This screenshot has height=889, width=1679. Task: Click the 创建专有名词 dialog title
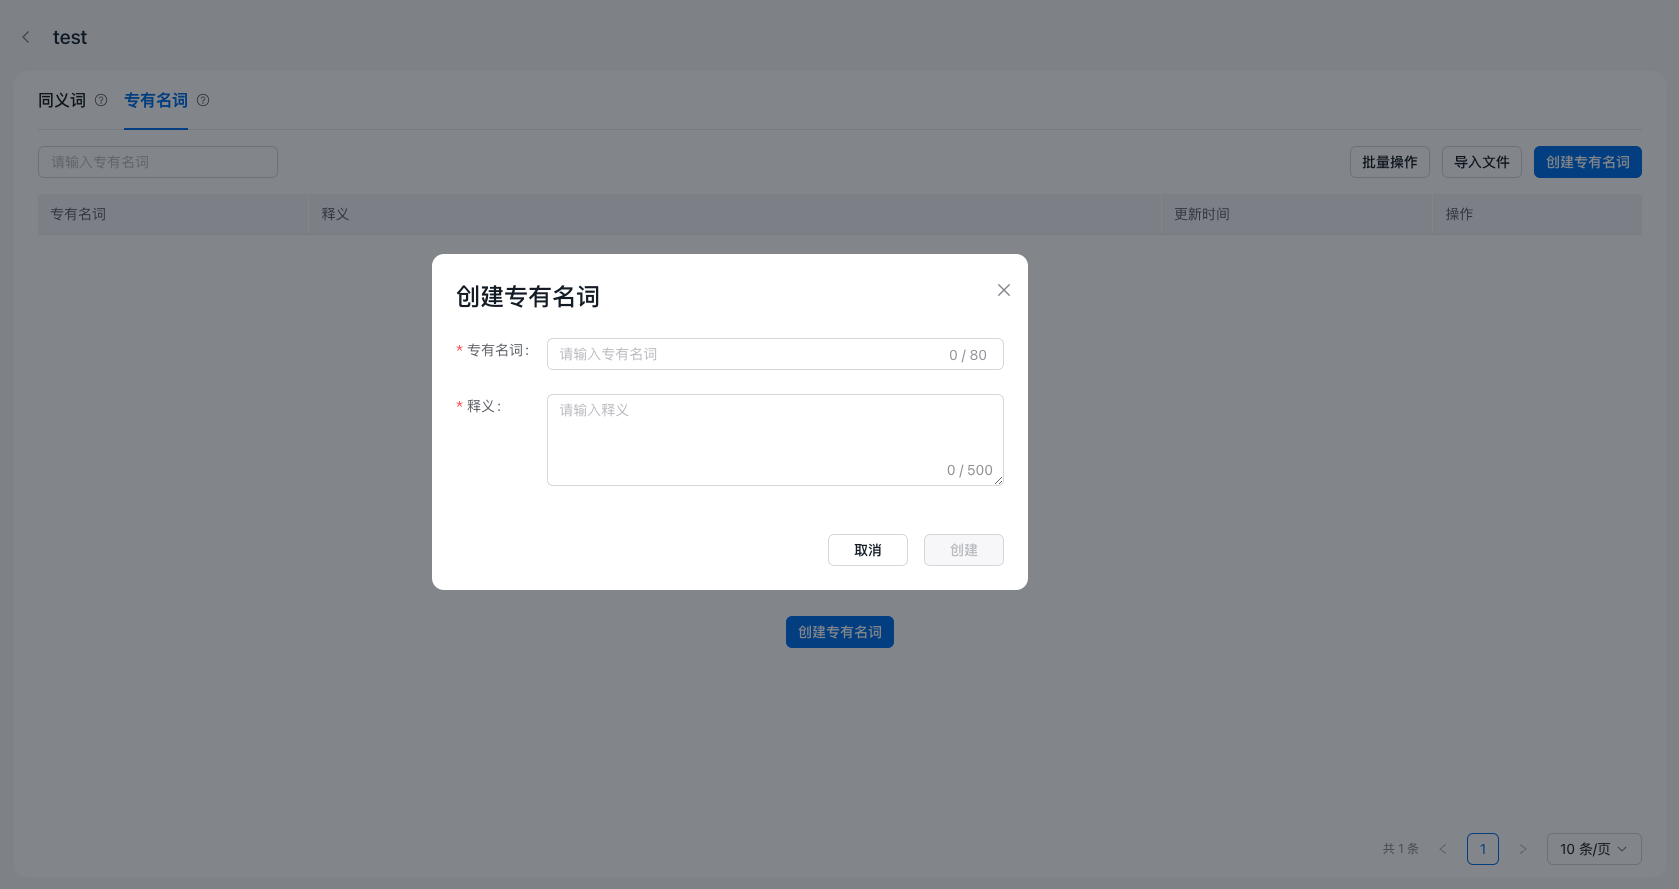pyautogui.click(x=528, y=297)
